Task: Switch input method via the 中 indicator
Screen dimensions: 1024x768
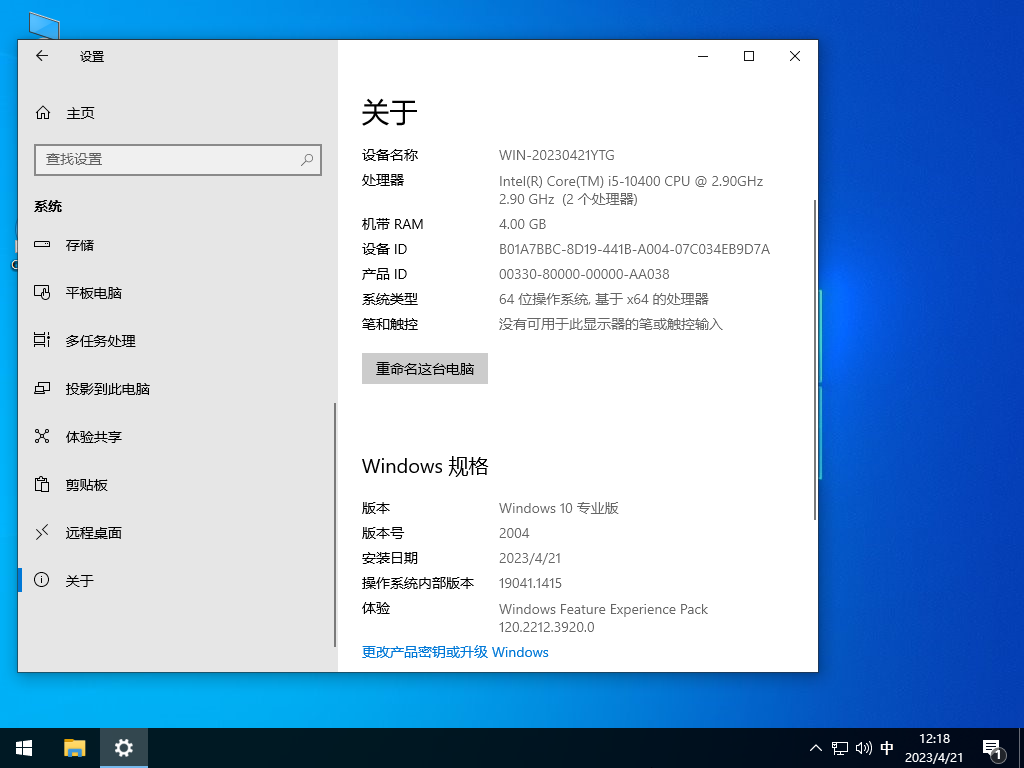Action: coord(887,747)
